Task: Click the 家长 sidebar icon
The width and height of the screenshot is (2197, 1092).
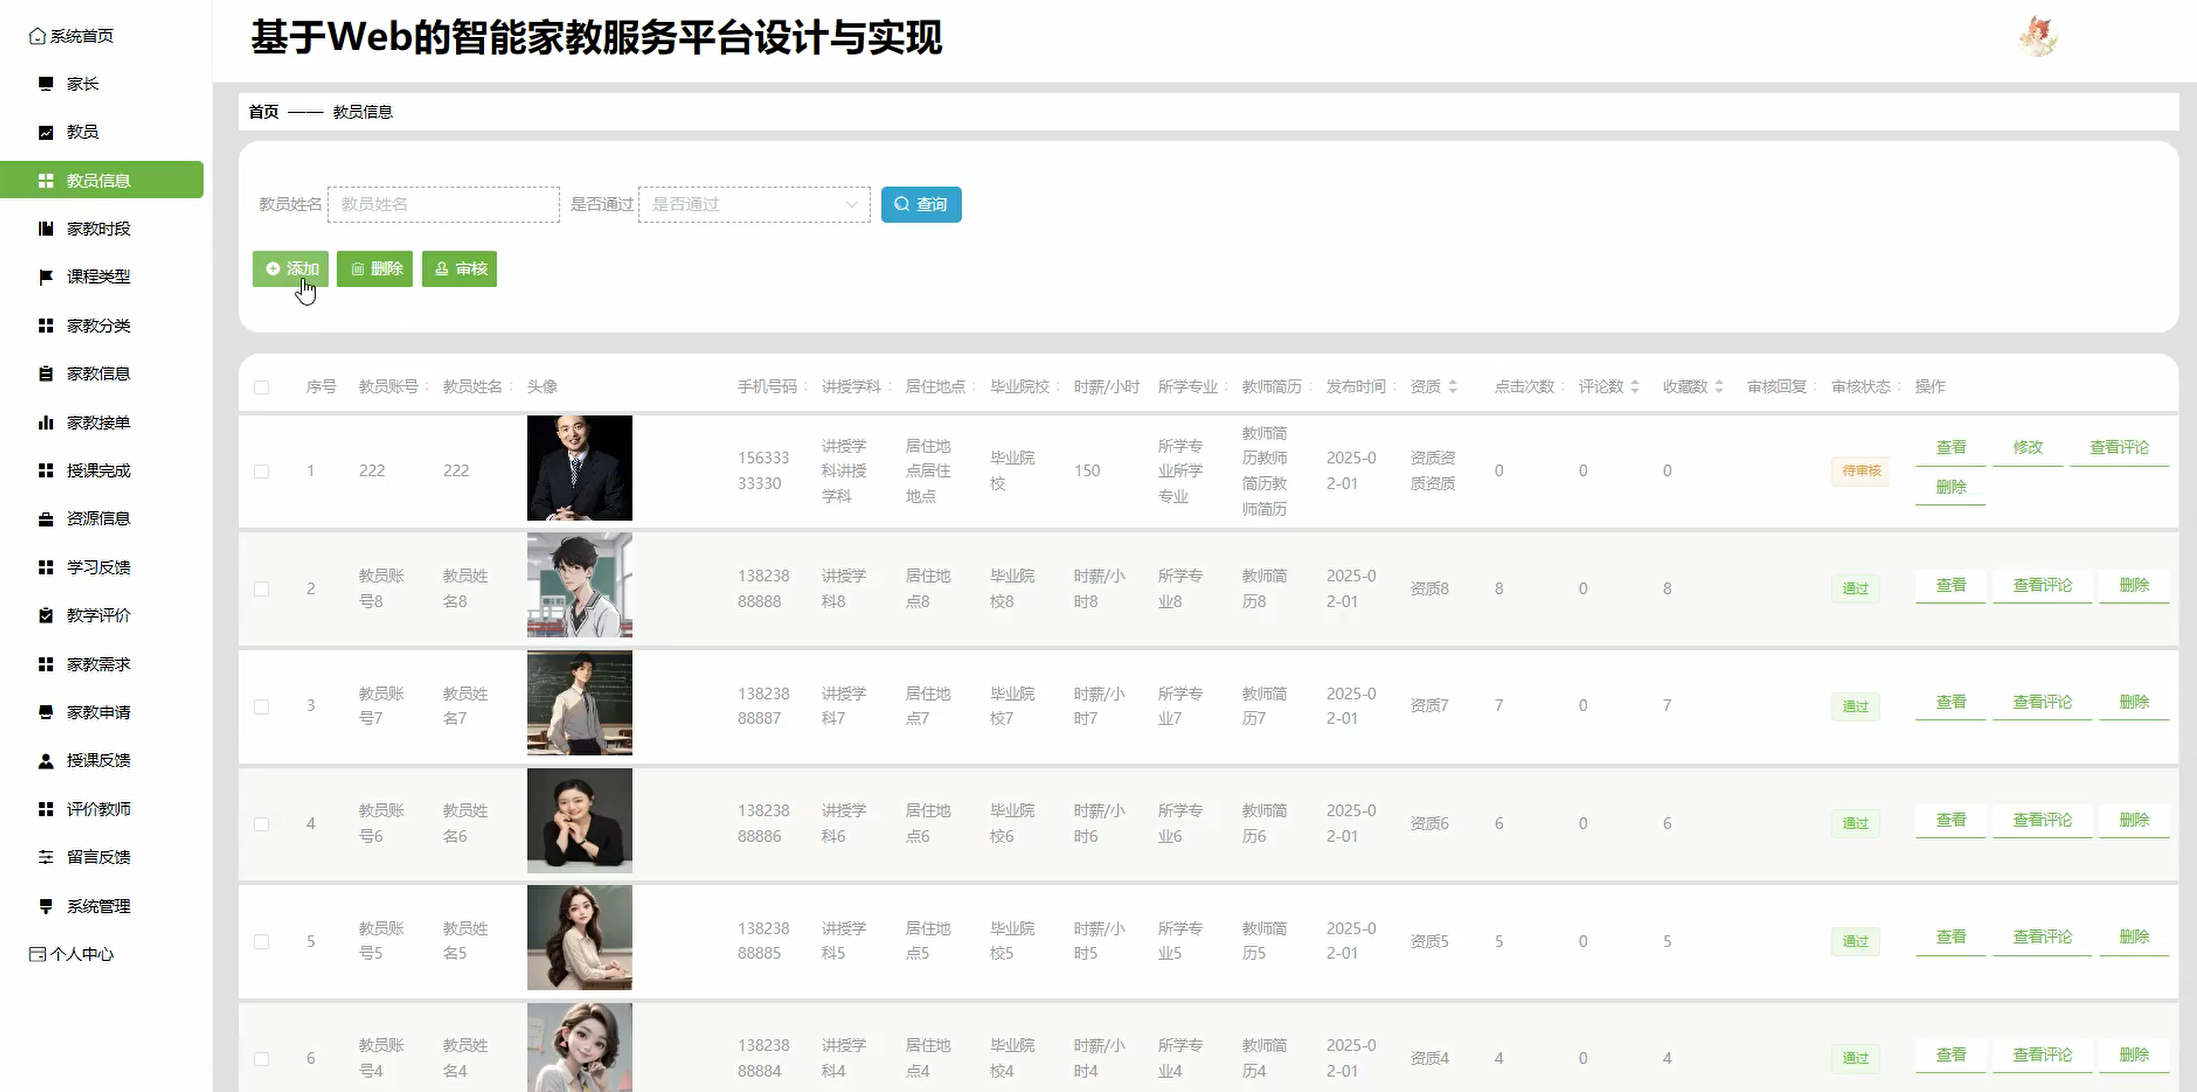Action: (45, 84)
